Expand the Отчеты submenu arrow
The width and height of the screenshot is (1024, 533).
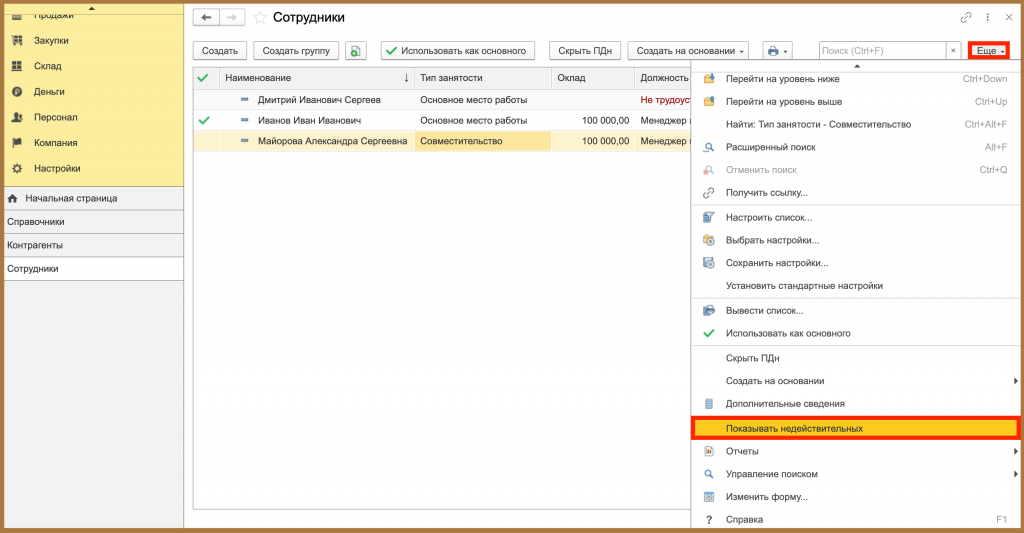pyautogui.click(x=1016, y=451)
